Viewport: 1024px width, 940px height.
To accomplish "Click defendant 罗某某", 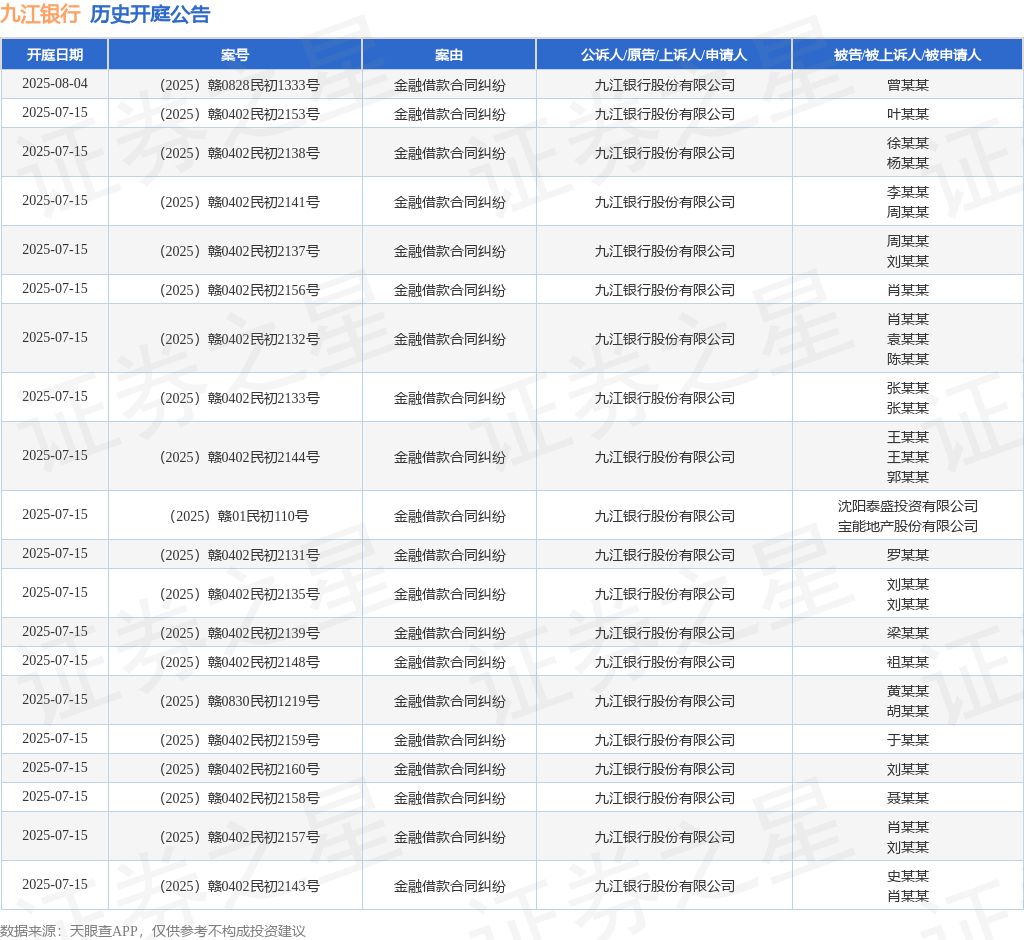I will [908, 555].
